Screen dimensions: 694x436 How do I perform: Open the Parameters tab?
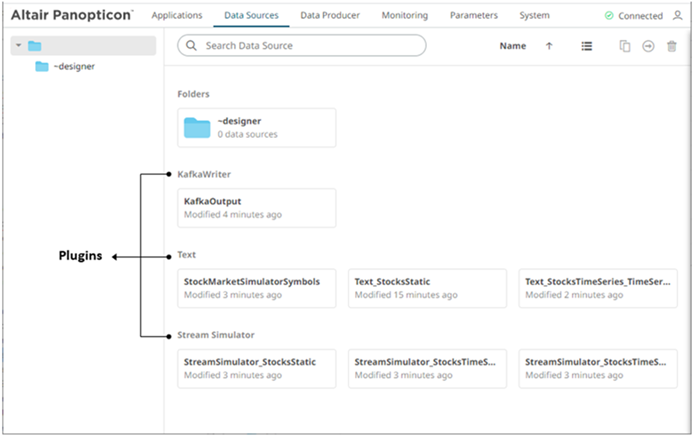473,16
